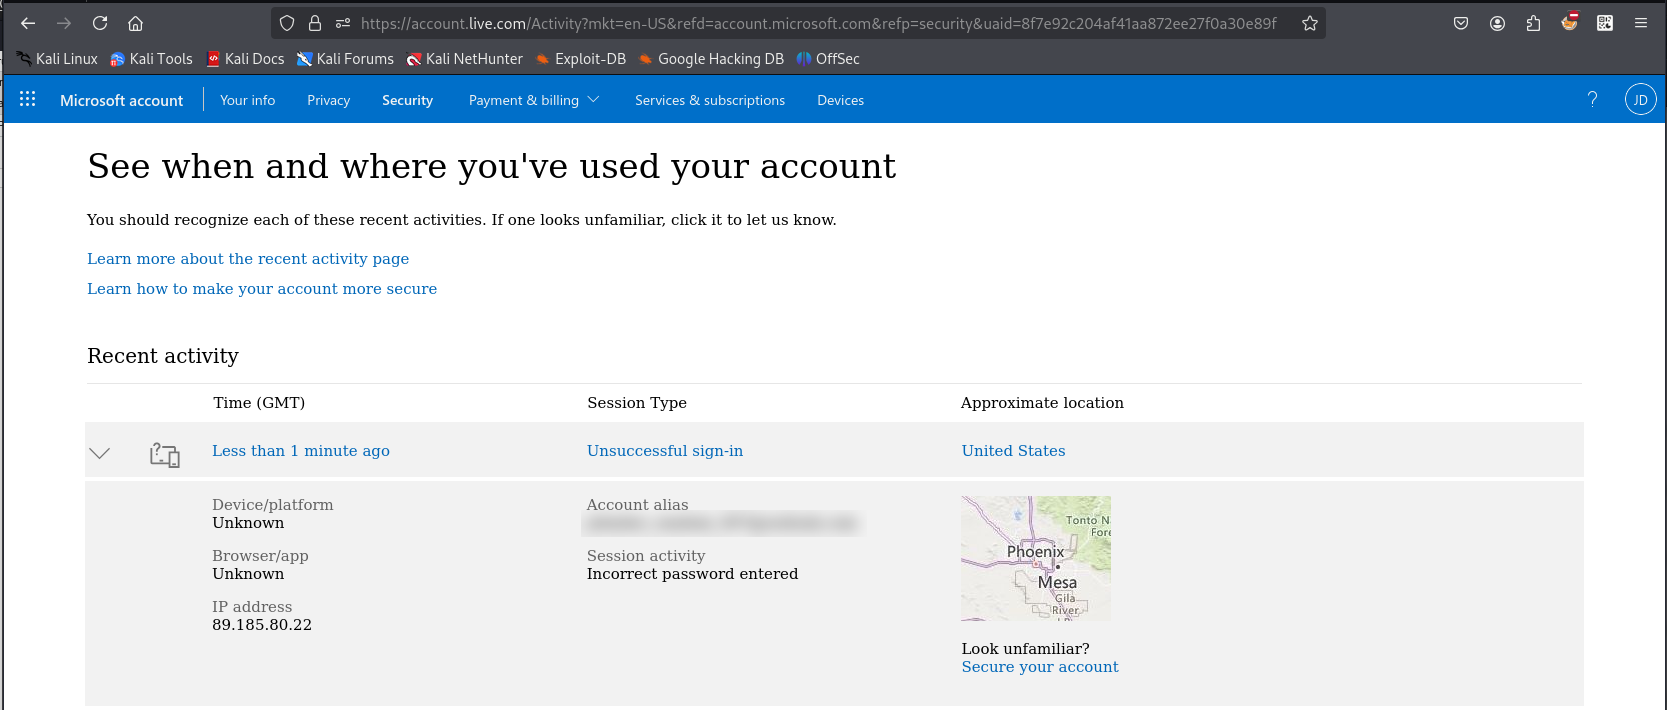This screenshot has width=1667, height=710.
Task: Bookmark this page with the star
Action: click(1310, 23)
